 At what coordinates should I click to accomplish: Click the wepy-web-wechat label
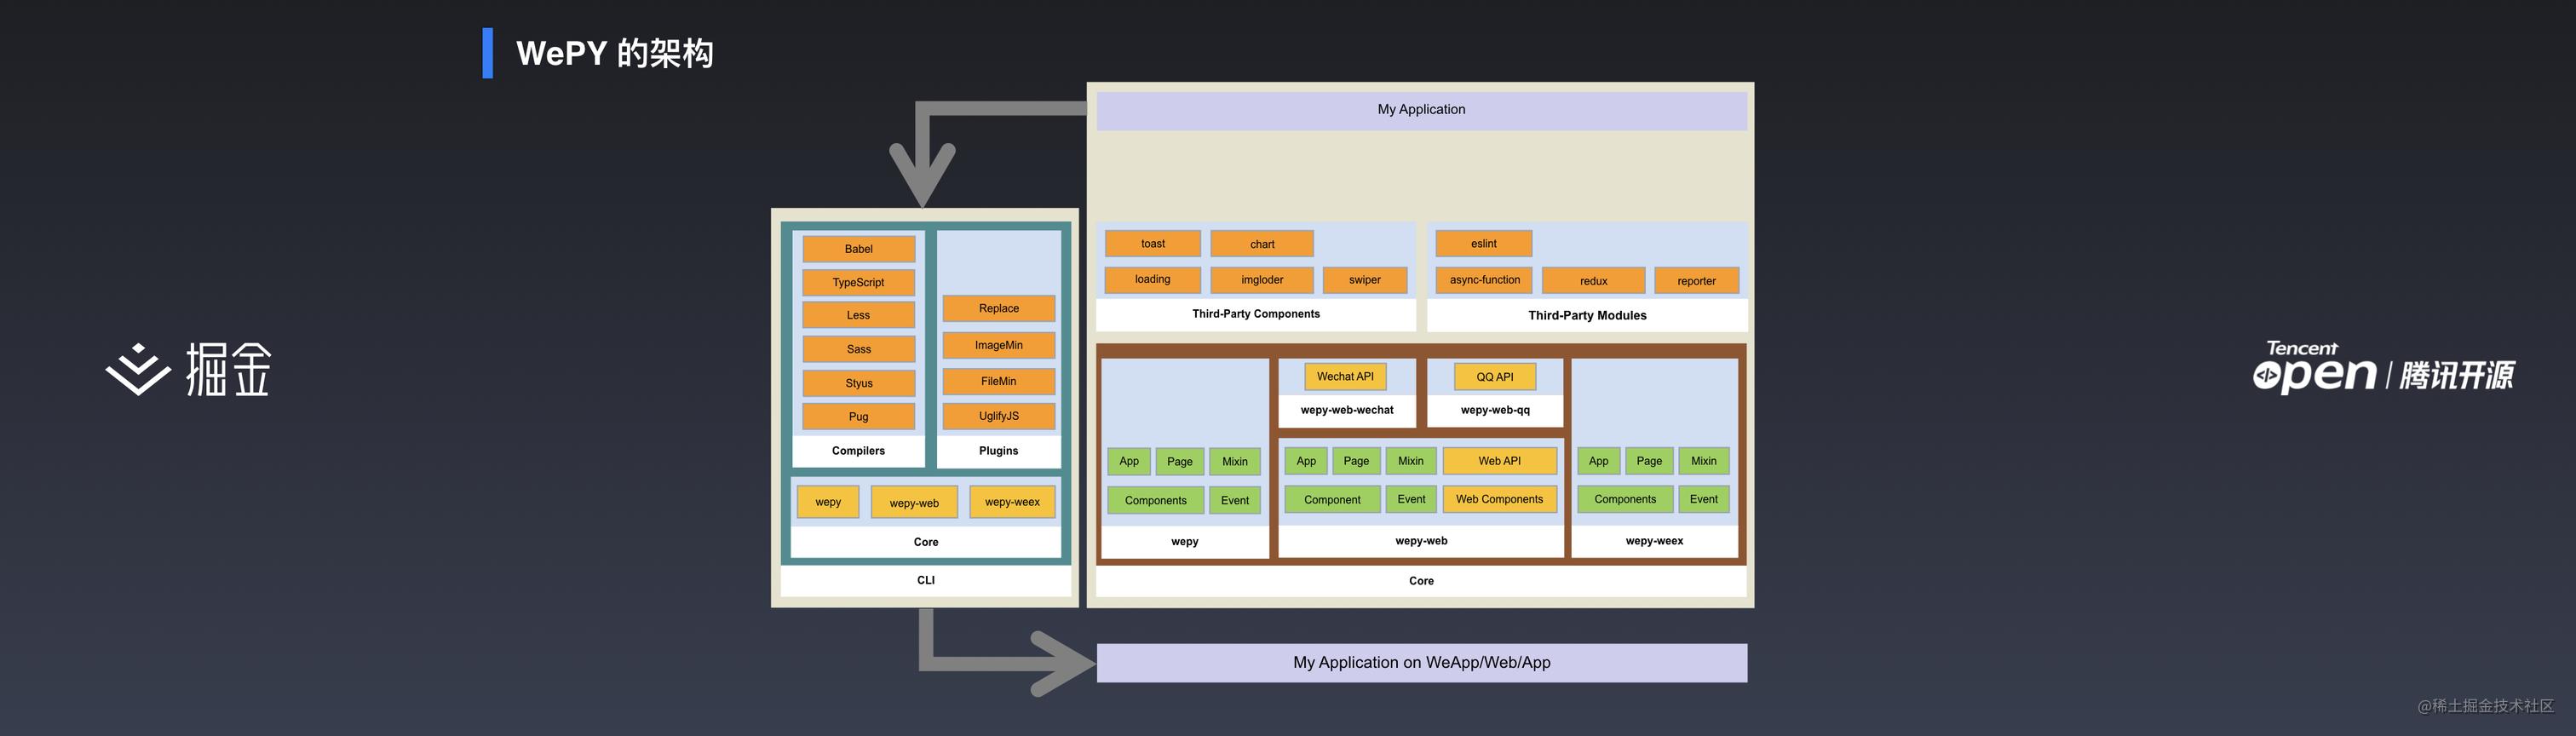pyautogui.click(x=1346, y=410)
